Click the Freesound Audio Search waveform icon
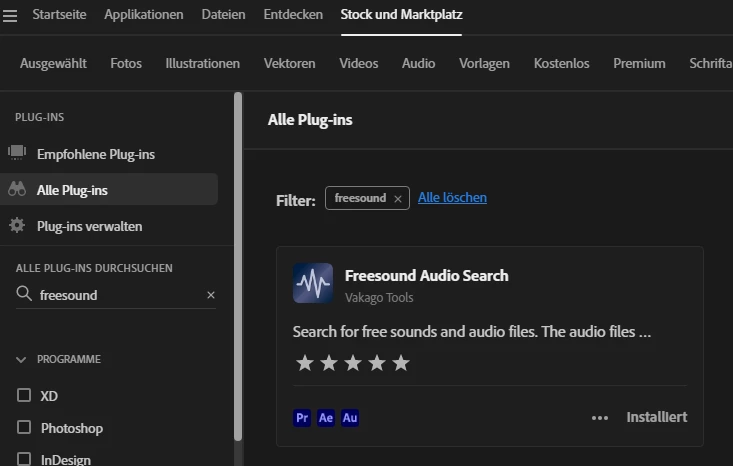Viewport: 733px width, 466px height. [x=313, y=283]
